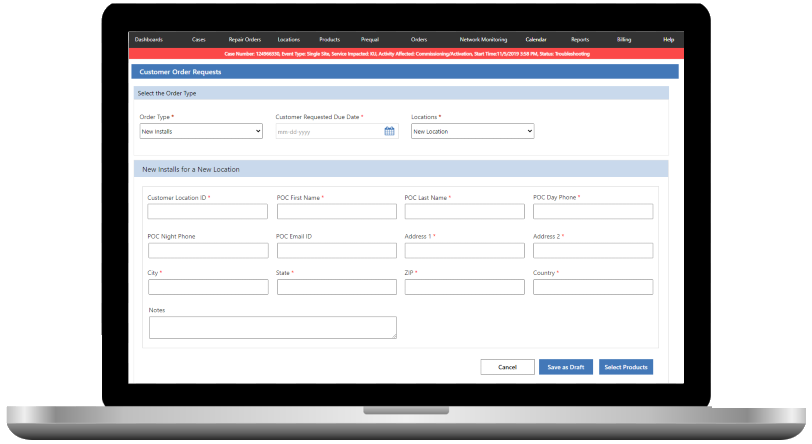
Task: Select Network Monitoring in the top menu
Action: click(483, 39)
